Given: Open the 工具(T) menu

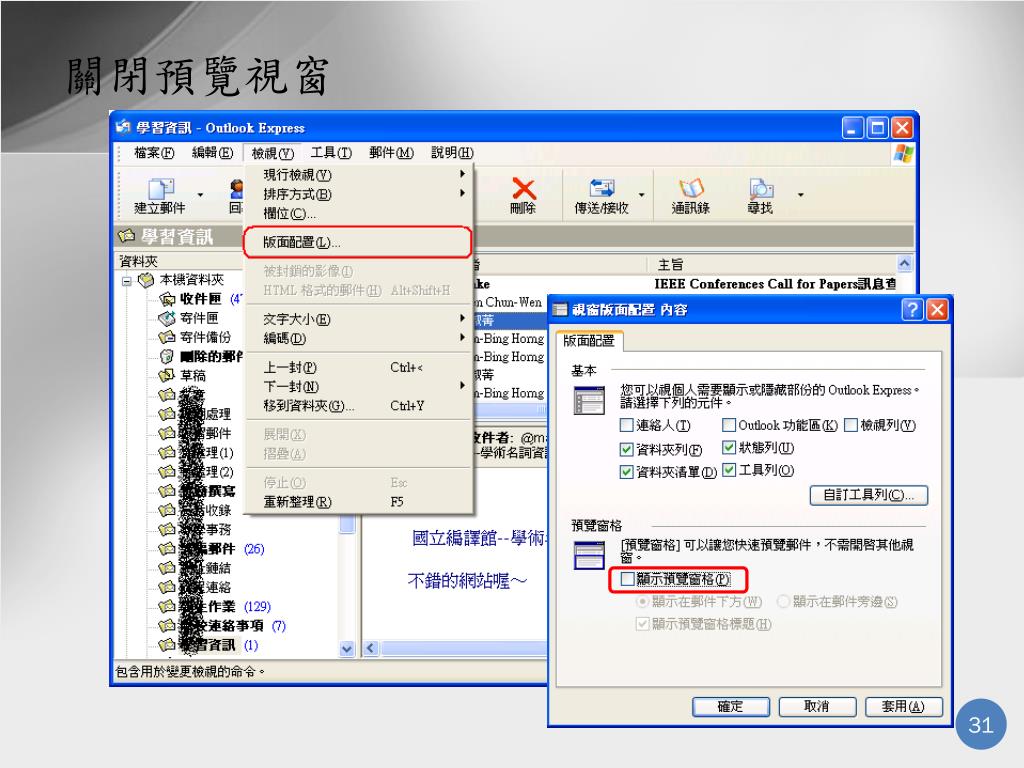Looking at the screenshot, I should [x=331, y=153].
